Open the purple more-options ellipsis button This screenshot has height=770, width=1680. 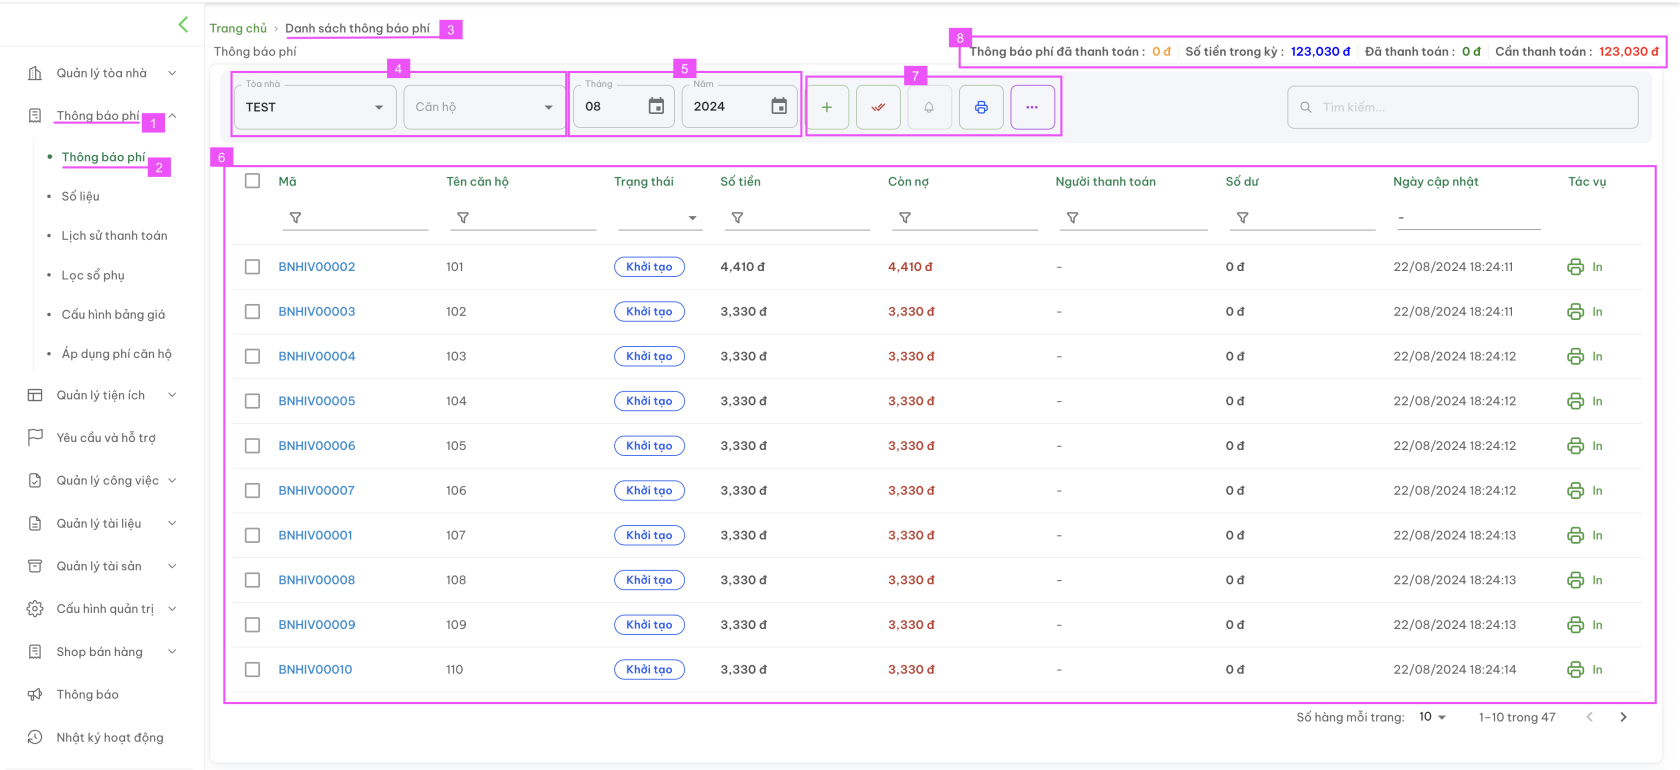1032,107
